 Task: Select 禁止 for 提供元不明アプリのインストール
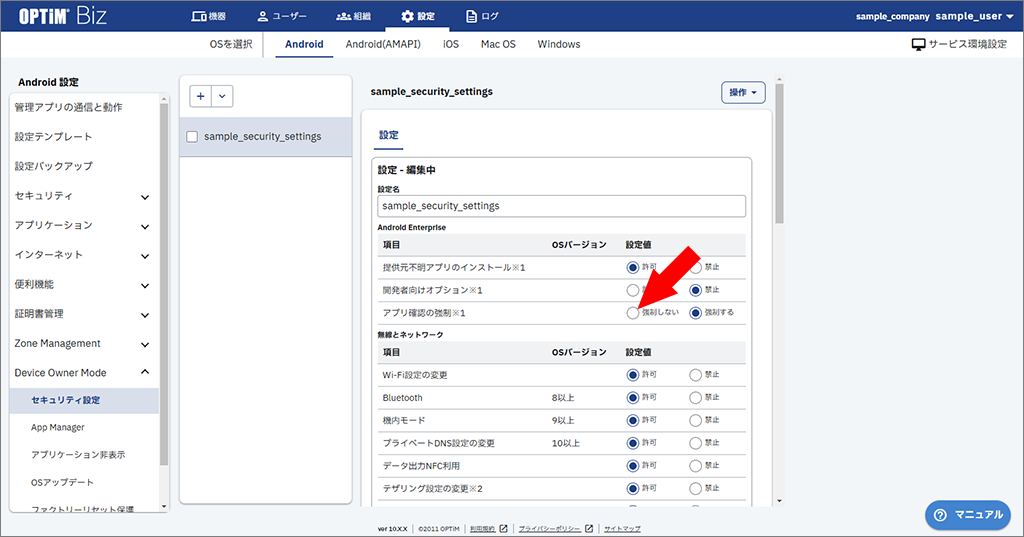[x=696, y=267]
